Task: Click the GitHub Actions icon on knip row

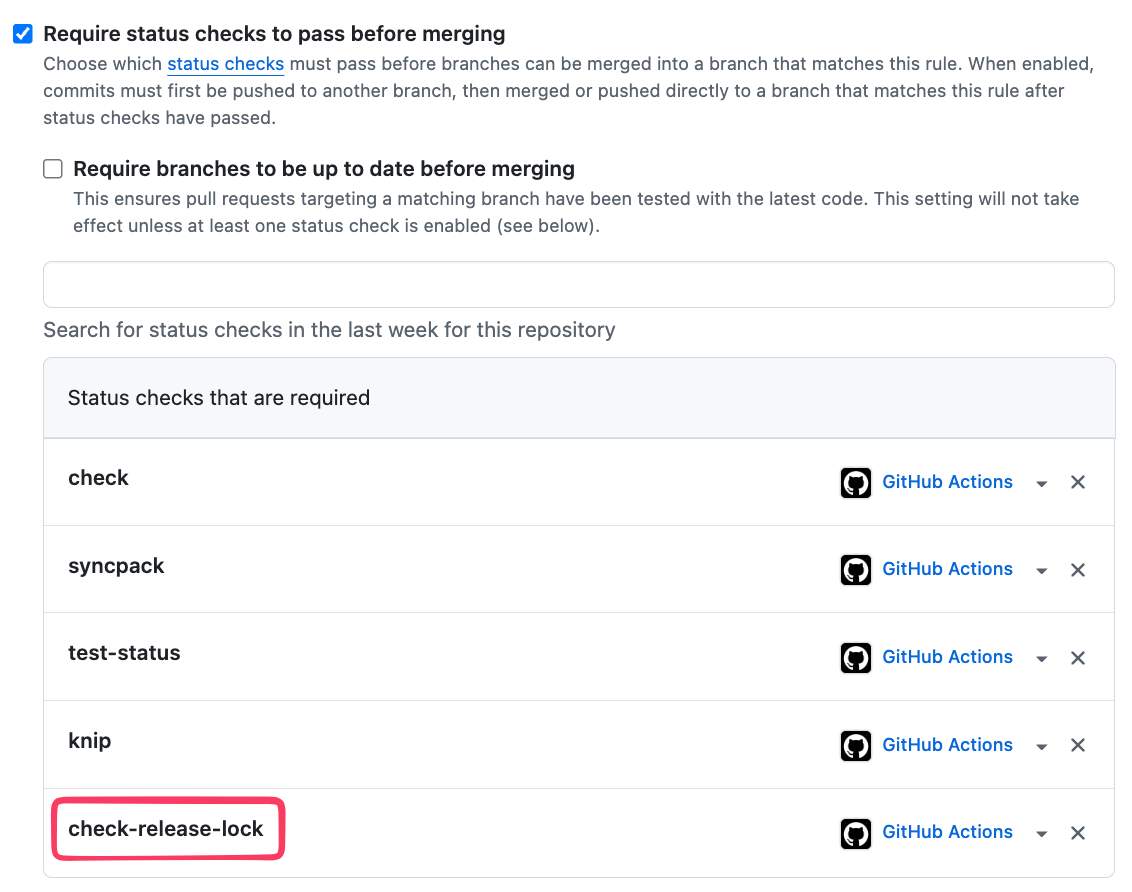Action: [856, 745]
